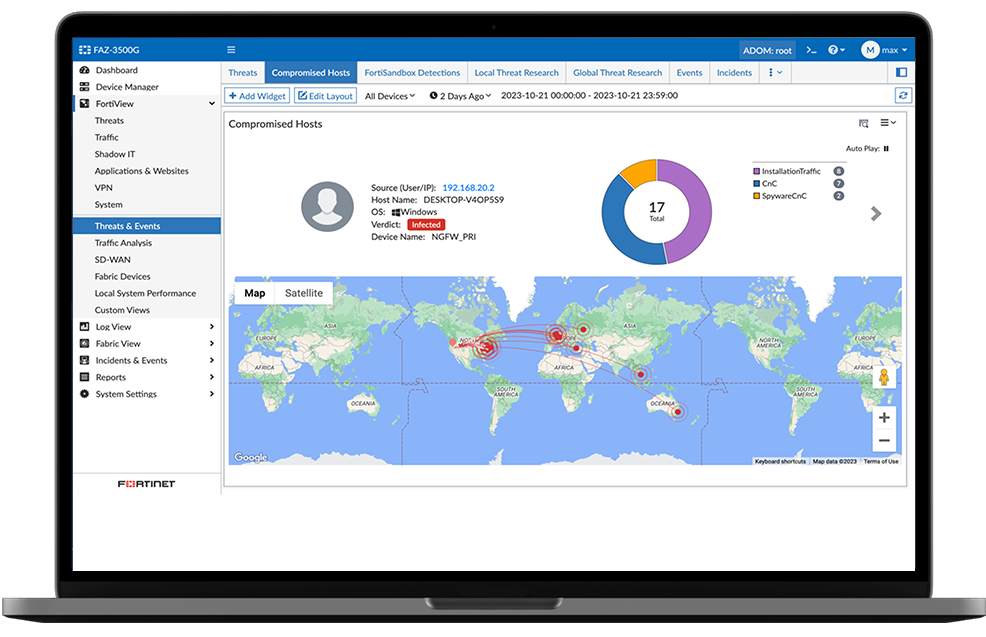Image resolution: width=986 pixels, height=637 pixels.
Task: Select Local System Performance item
Action: pyautogui.click(x=145, y=293)
